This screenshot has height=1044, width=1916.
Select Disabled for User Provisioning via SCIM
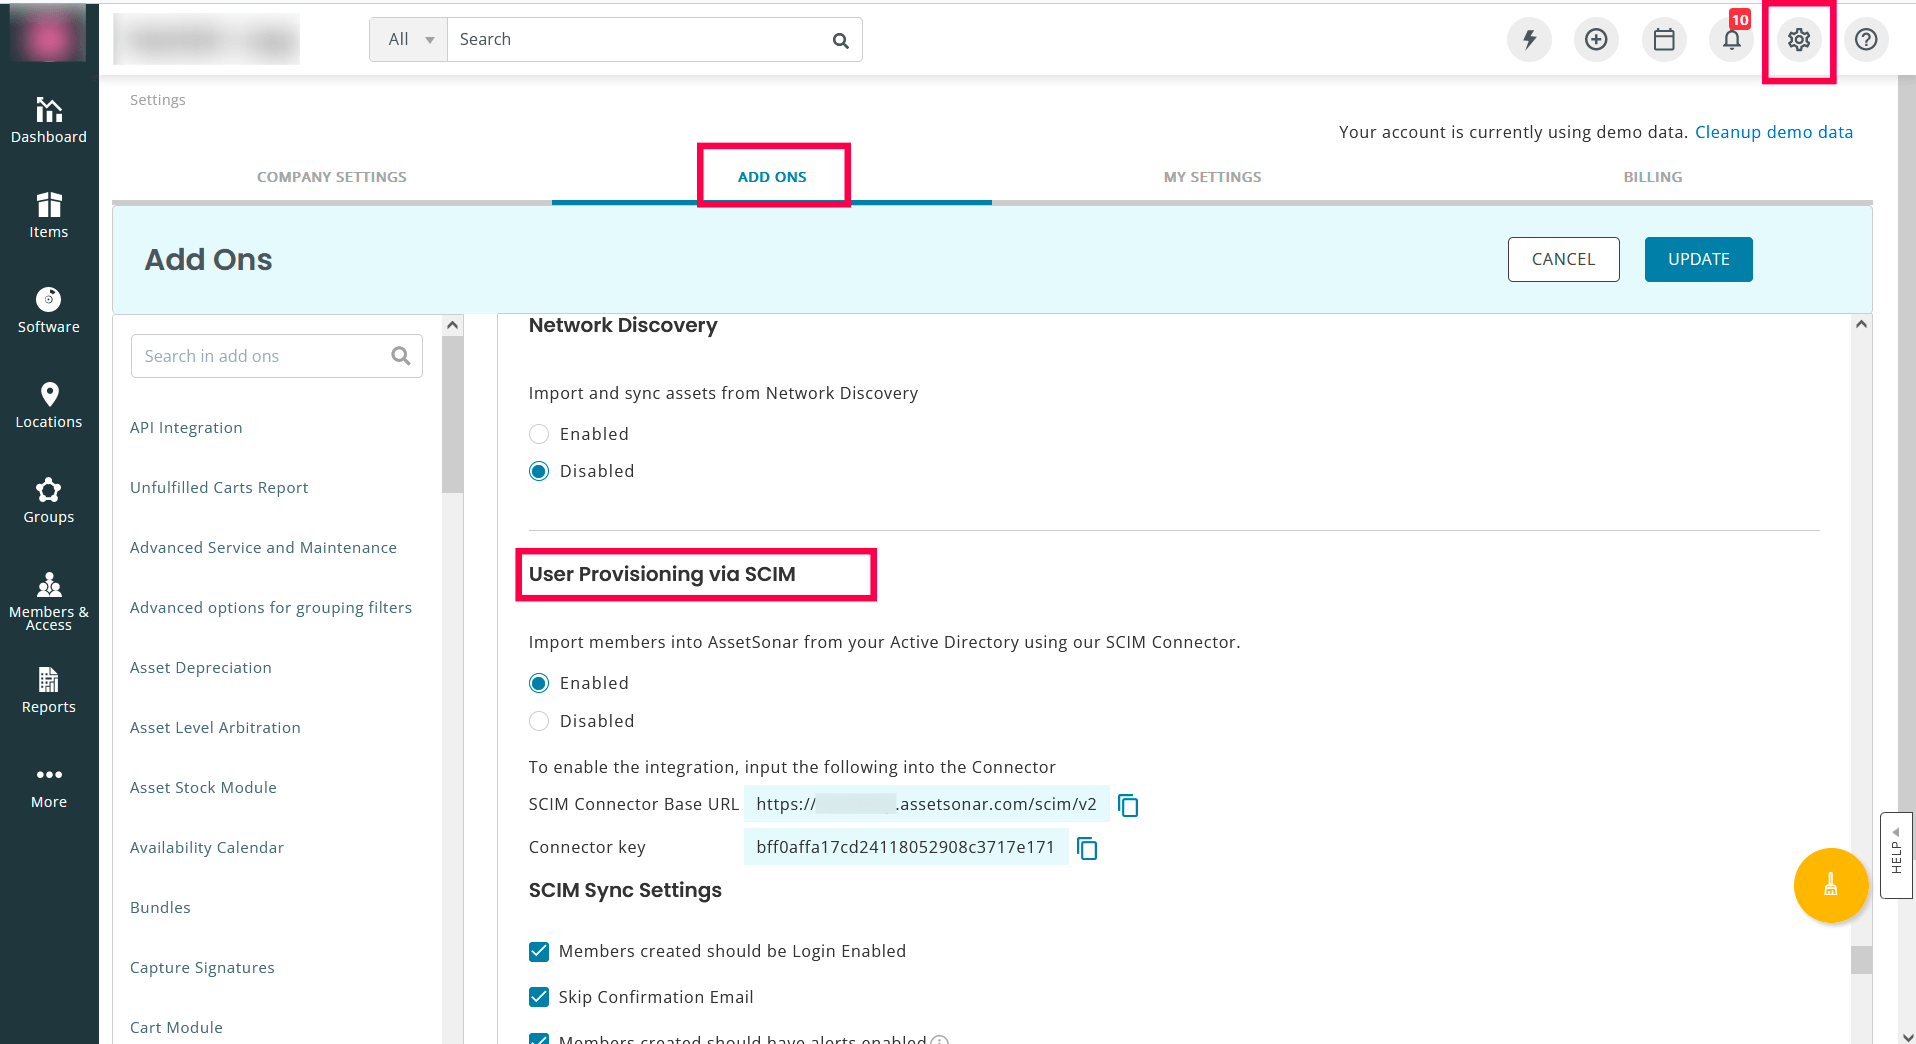539,721
